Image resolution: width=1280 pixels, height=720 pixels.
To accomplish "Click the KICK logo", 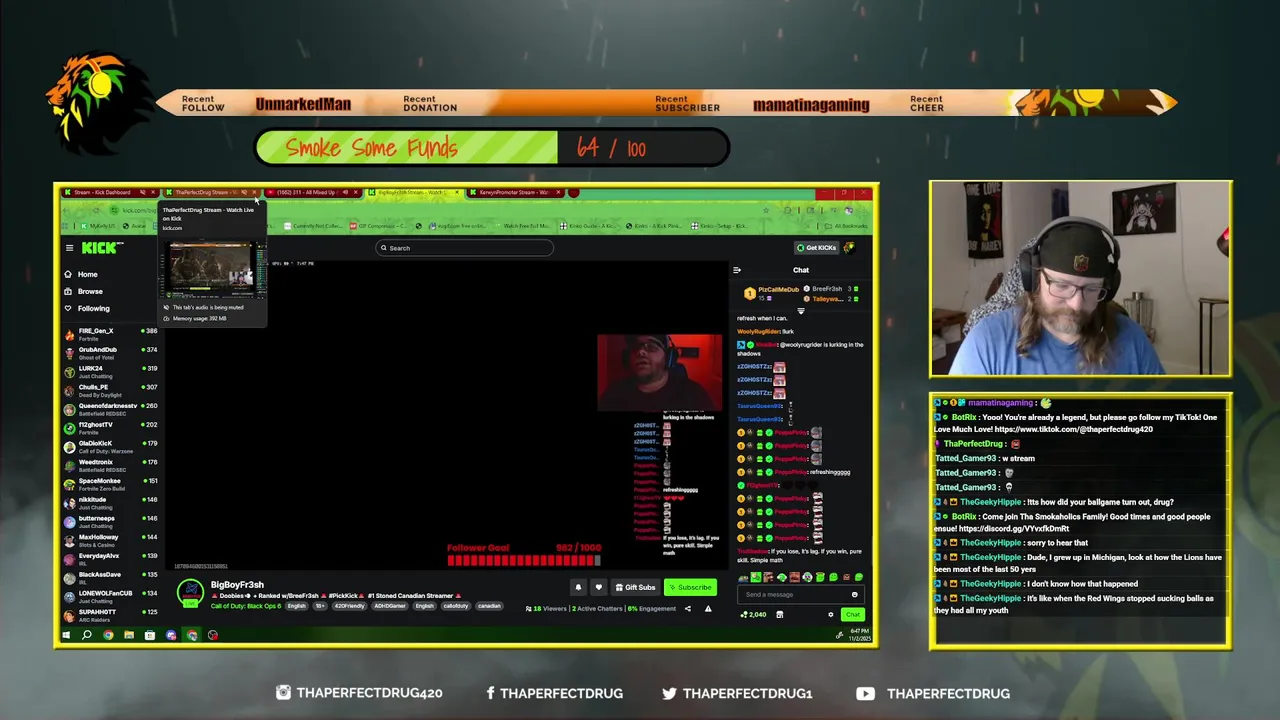I will (101, 248).
